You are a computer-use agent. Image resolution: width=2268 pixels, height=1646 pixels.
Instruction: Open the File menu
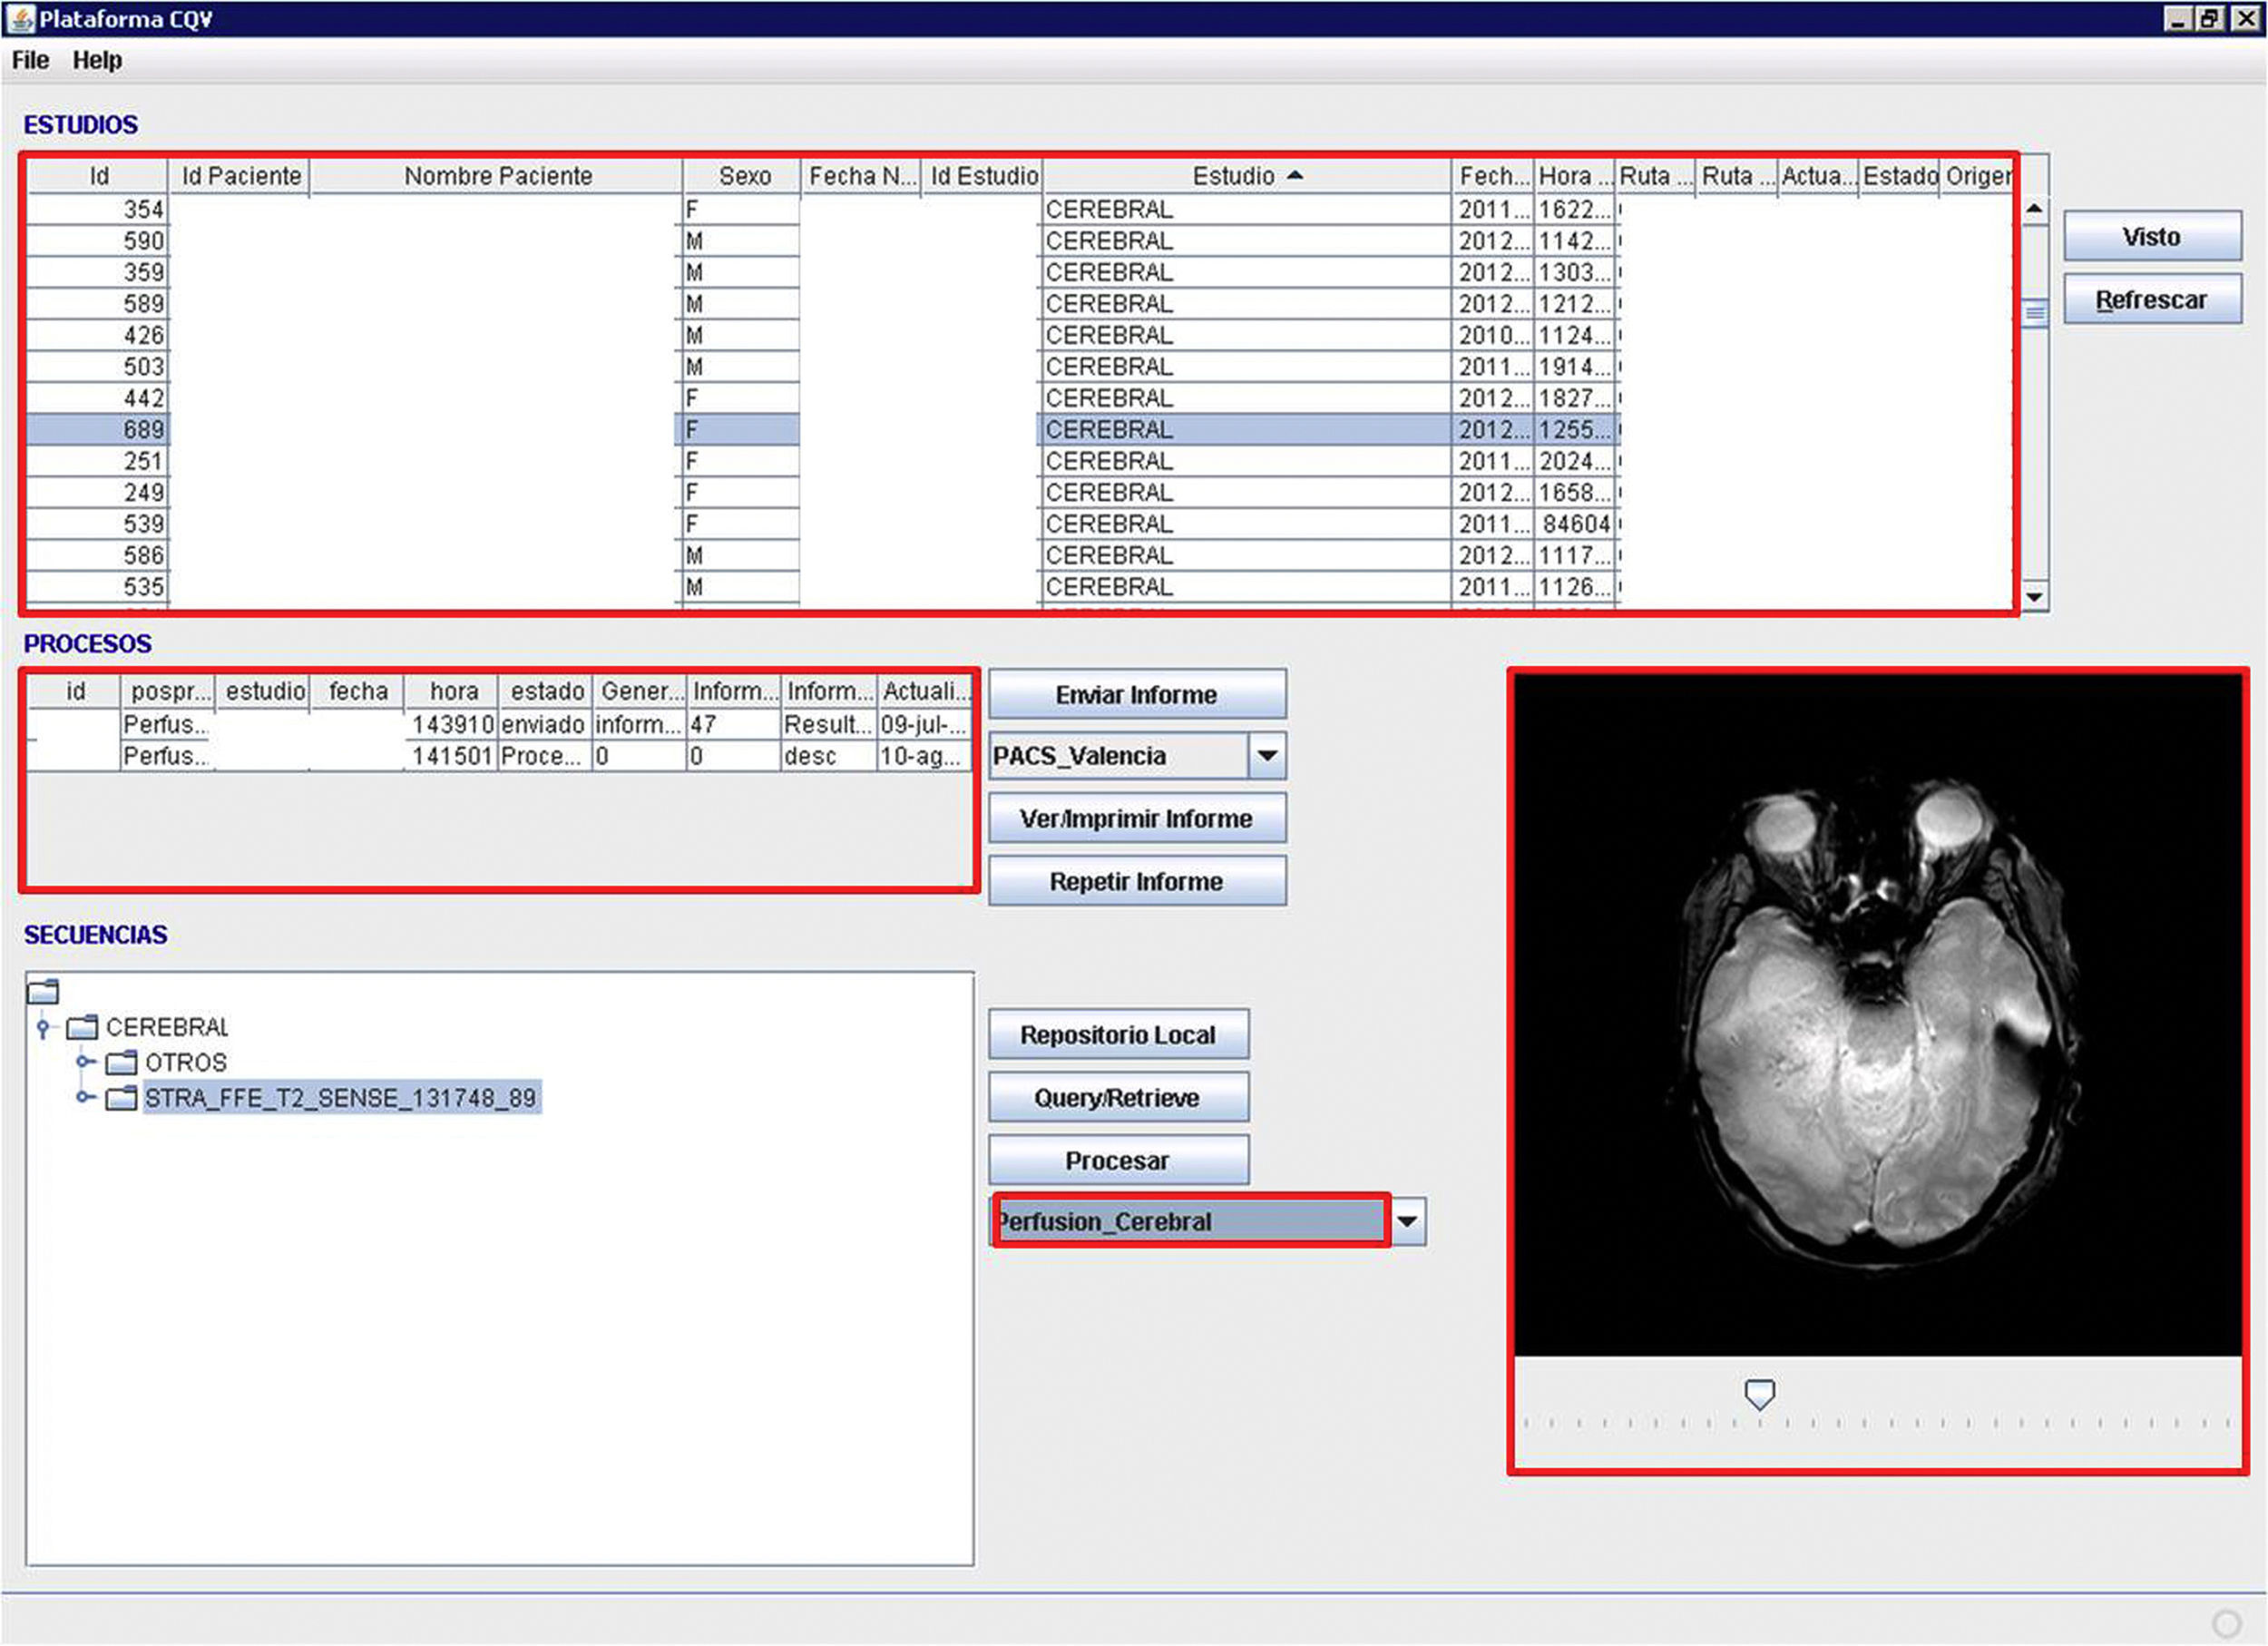click(30, 60)
